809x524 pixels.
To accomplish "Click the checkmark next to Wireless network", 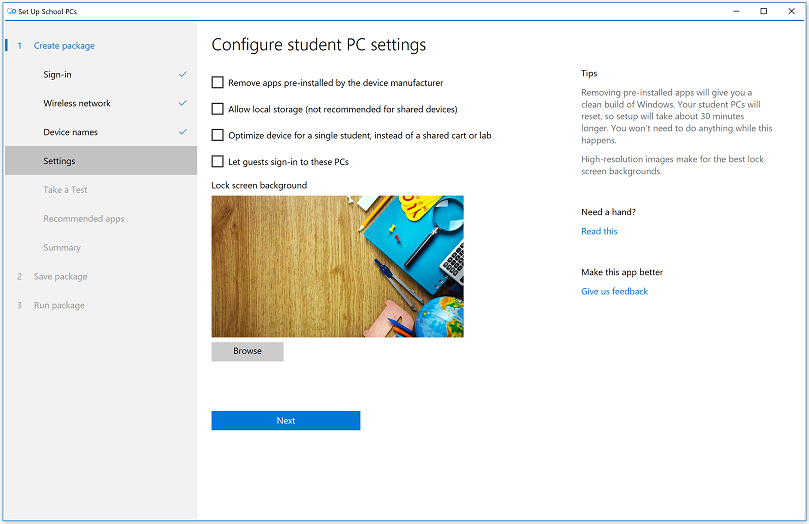I will click(x=182, y=103).
